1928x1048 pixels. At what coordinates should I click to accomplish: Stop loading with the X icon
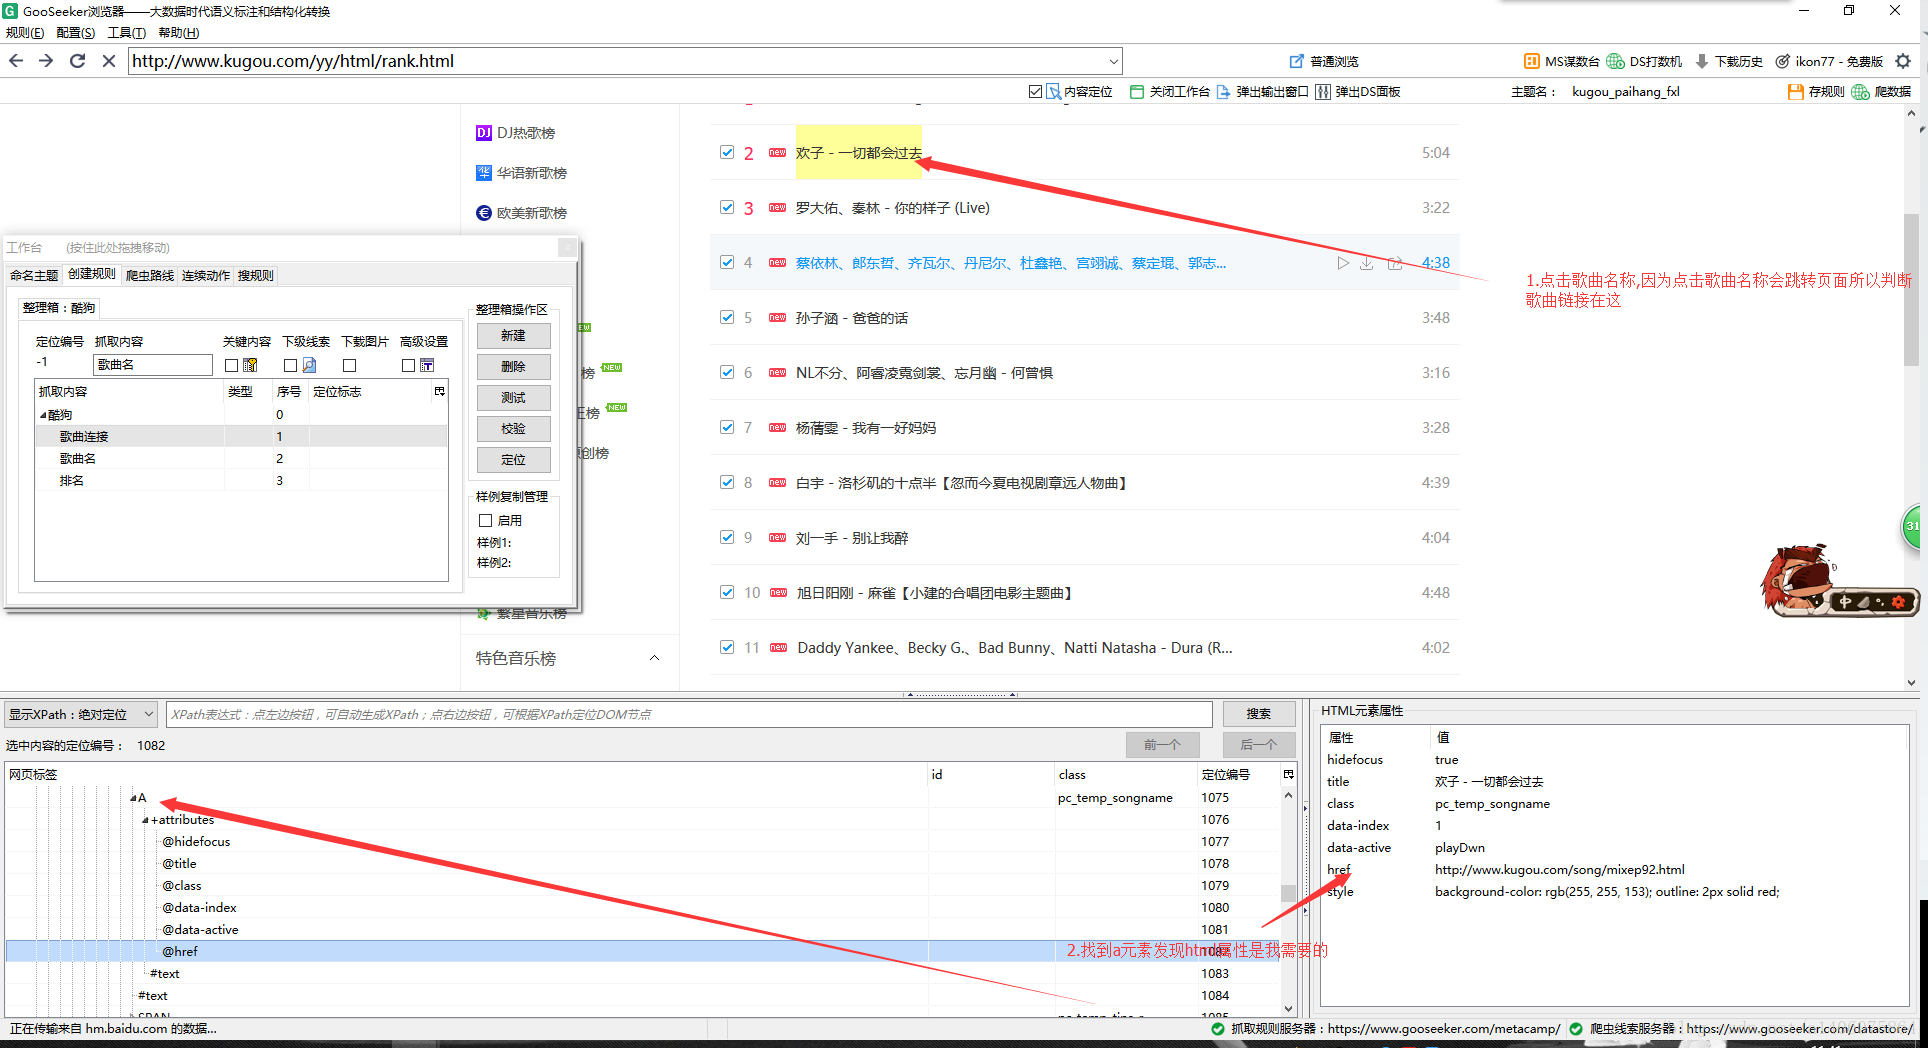(x=109, y=61)
